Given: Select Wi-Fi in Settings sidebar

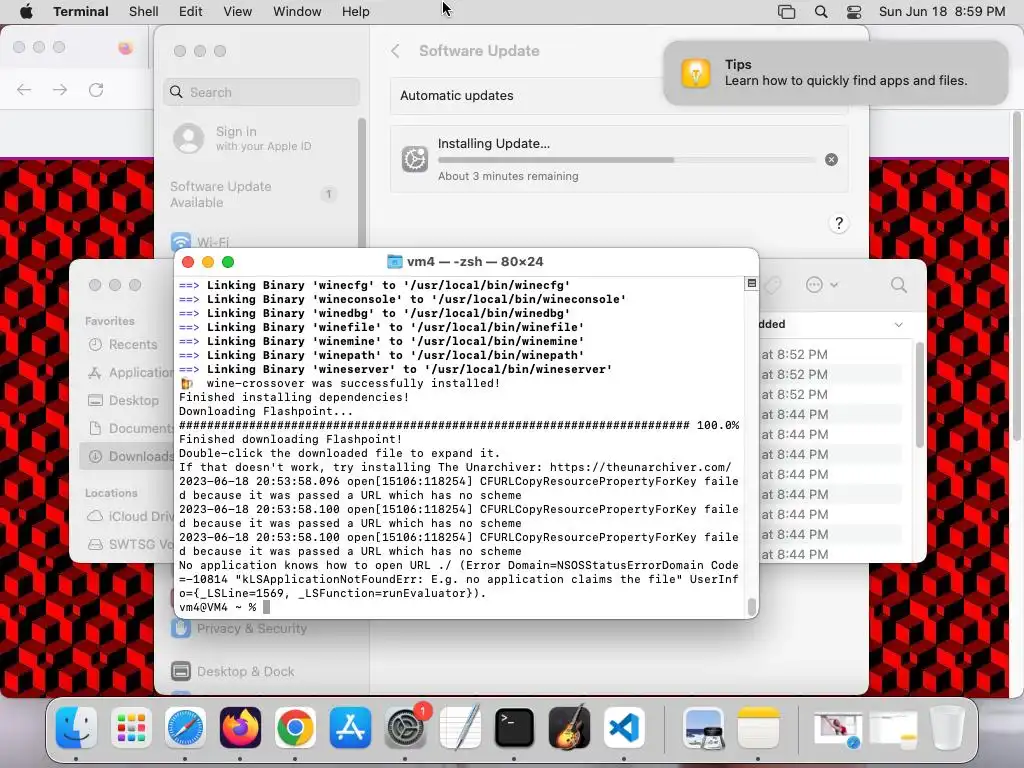Looking at the screenshot, I should pyautogui.click(x=200, y=241).
